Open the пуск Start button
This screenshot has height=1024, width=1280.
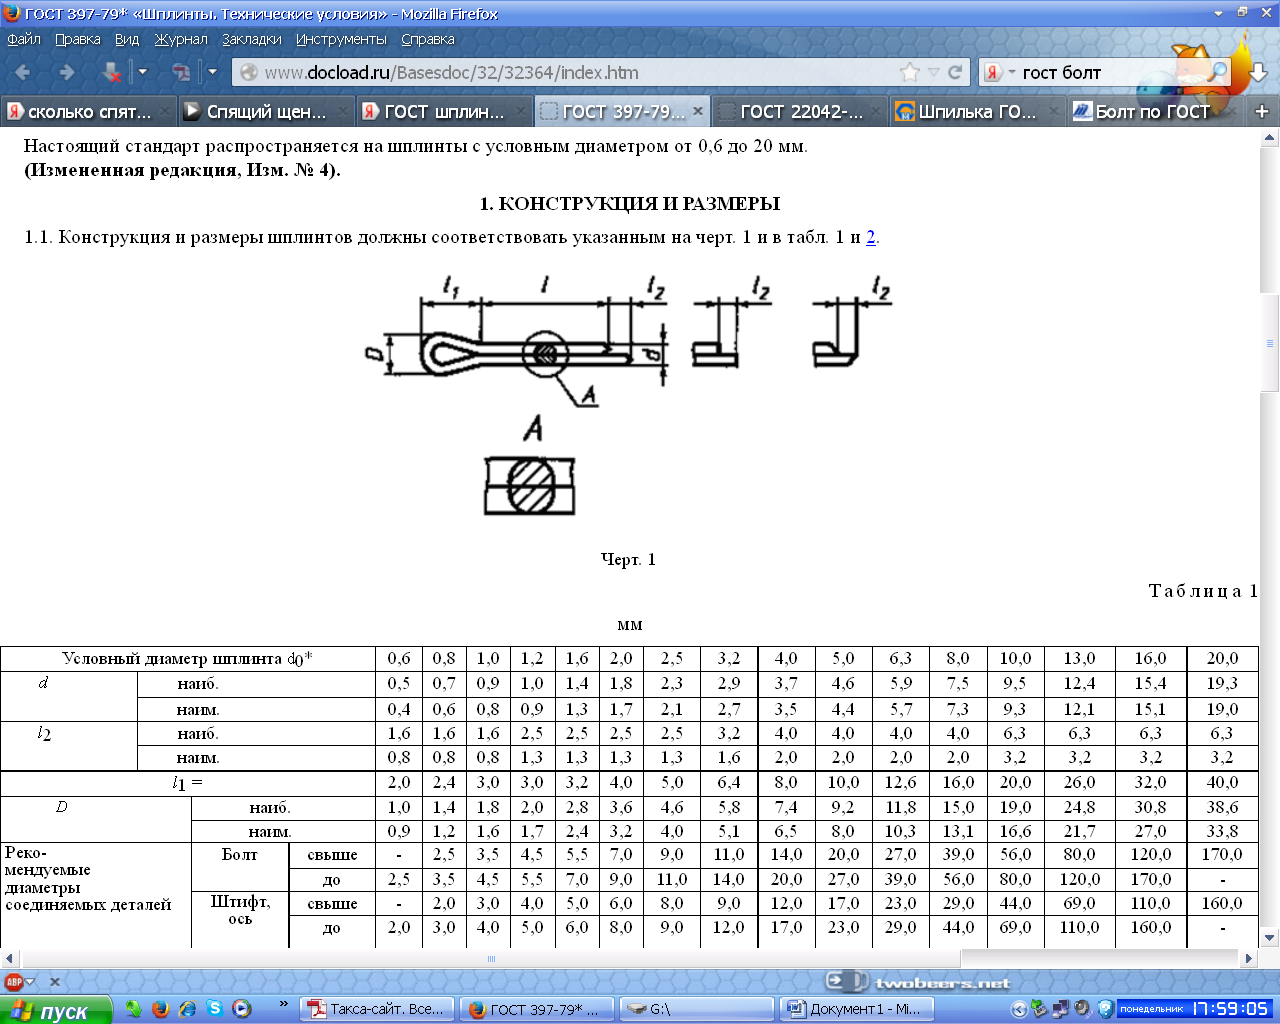coord(56,1010)
